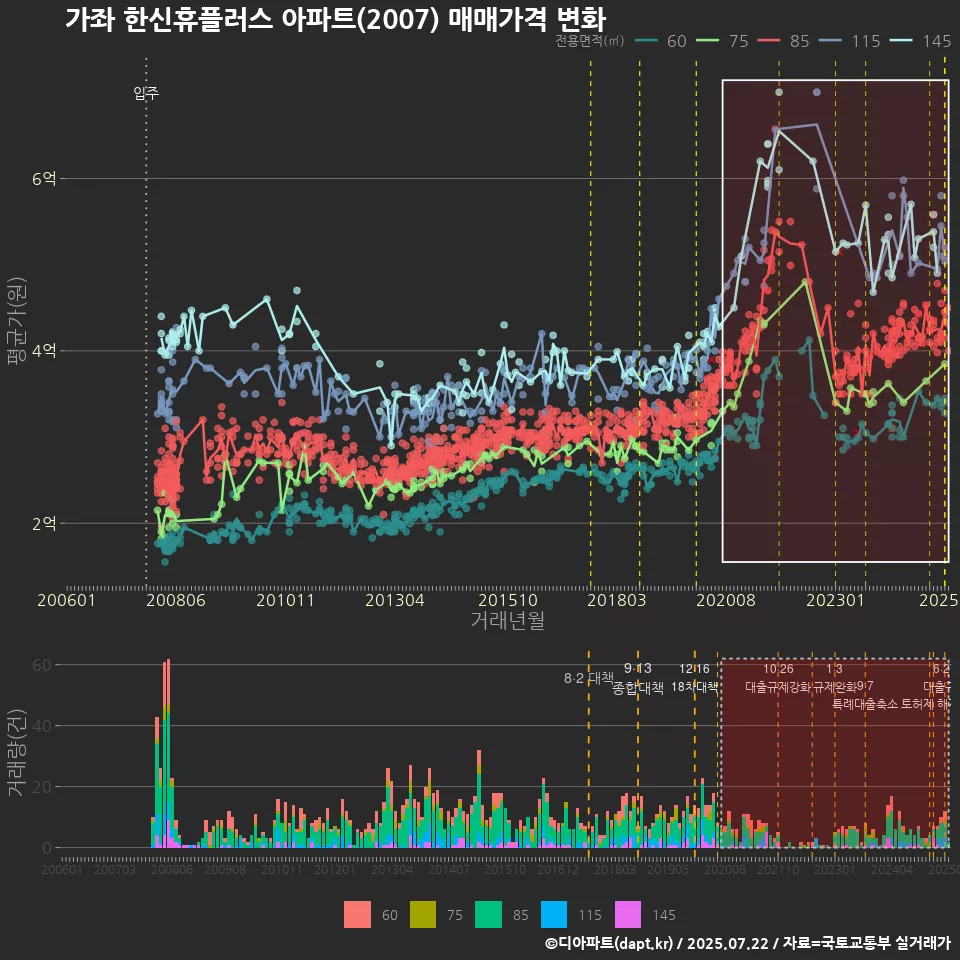Click the salmon 60 swatch in bottom legend

[x=357, y=915]
